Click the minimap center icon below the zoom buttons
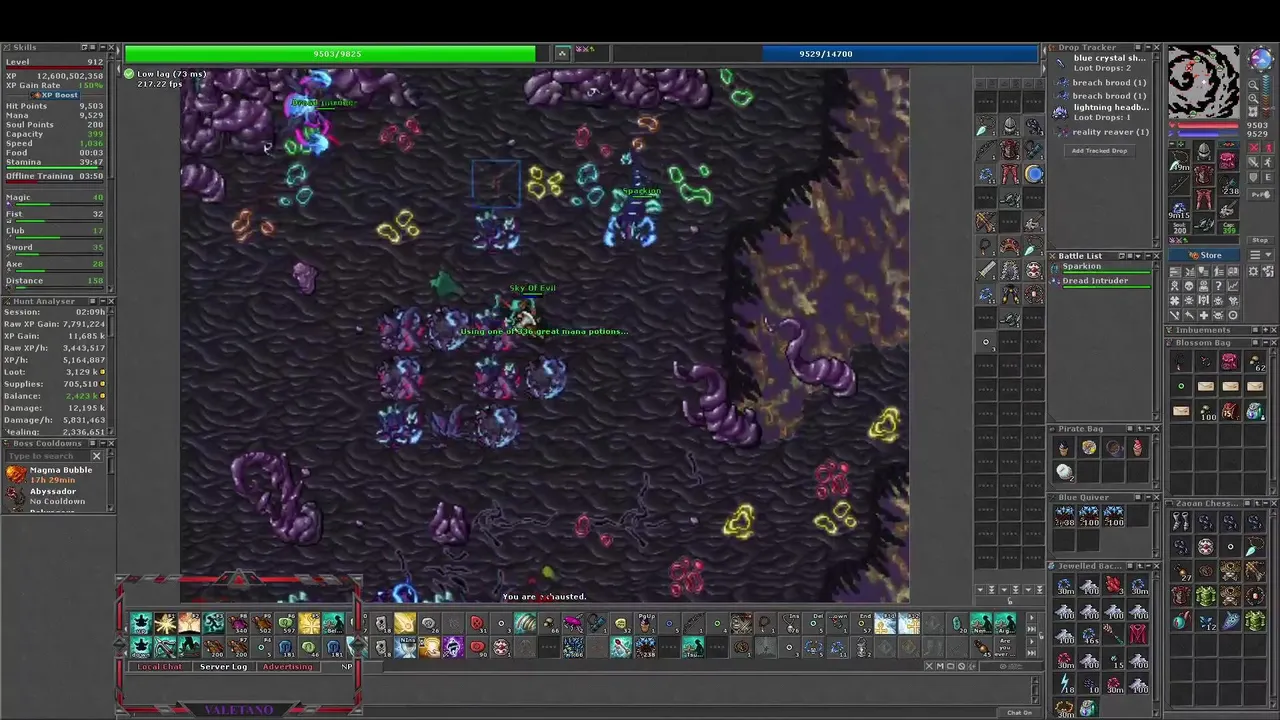The height and width of the screenshot is (720, 1280). click(1253, 112)
